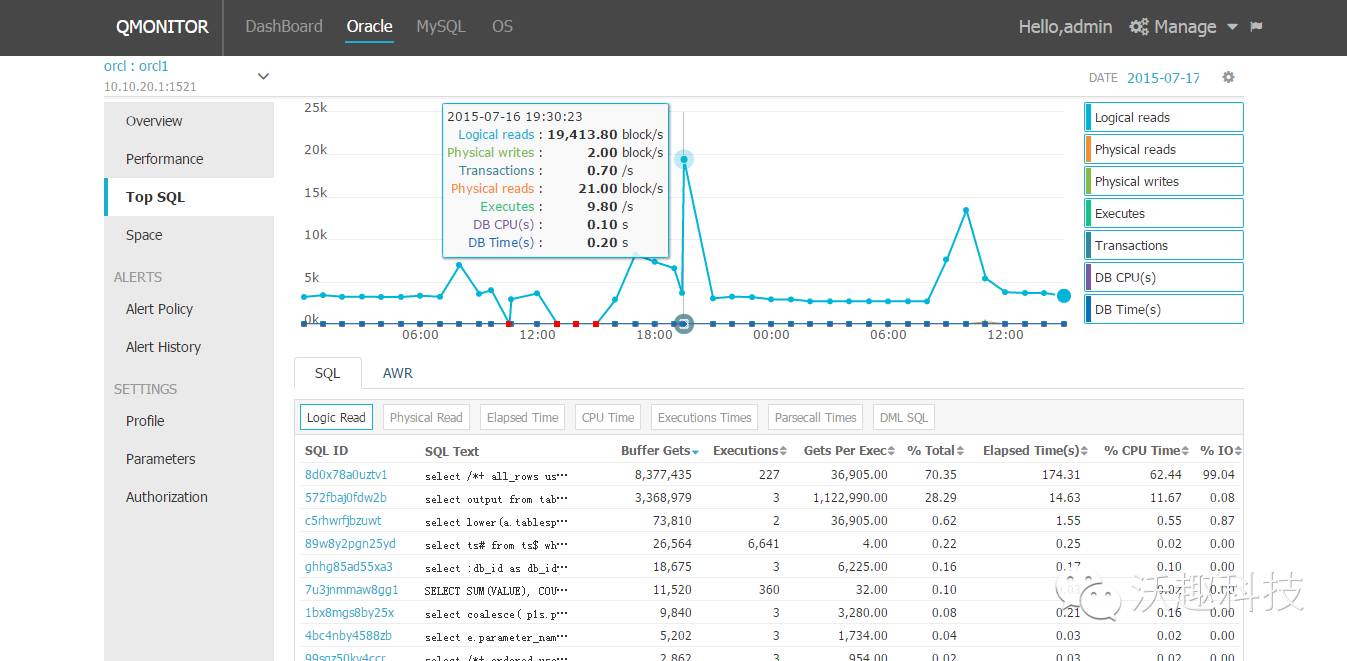Open SQL ID 1bx8mgs8by25x
This screenshot has width=1347, height=661.
349,613
